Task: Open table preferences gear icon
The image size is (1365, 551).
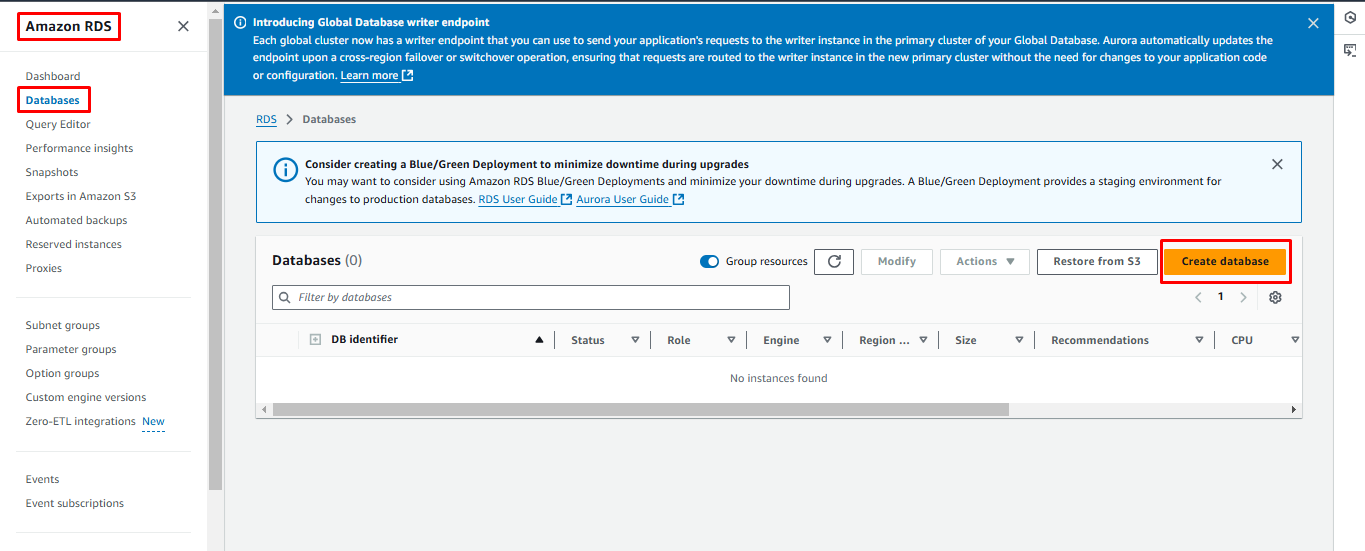Action: pos(1275,298)
